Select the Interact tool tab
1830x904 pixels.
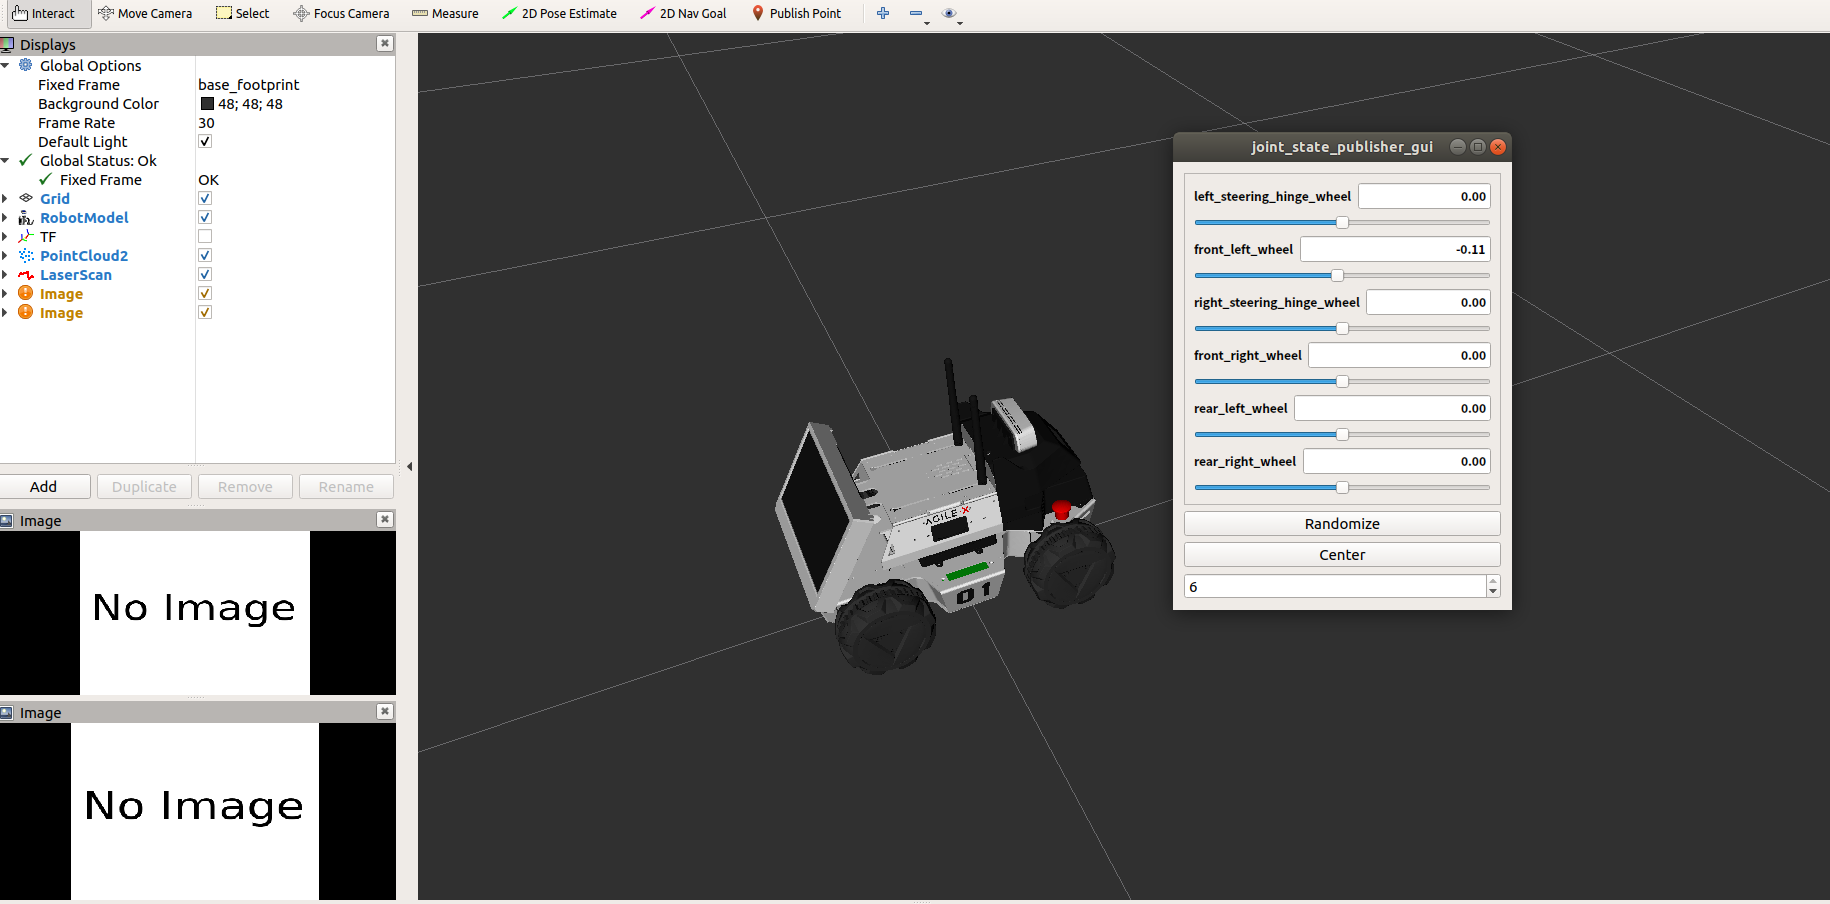pyautogui.click(x=44, y=14)
